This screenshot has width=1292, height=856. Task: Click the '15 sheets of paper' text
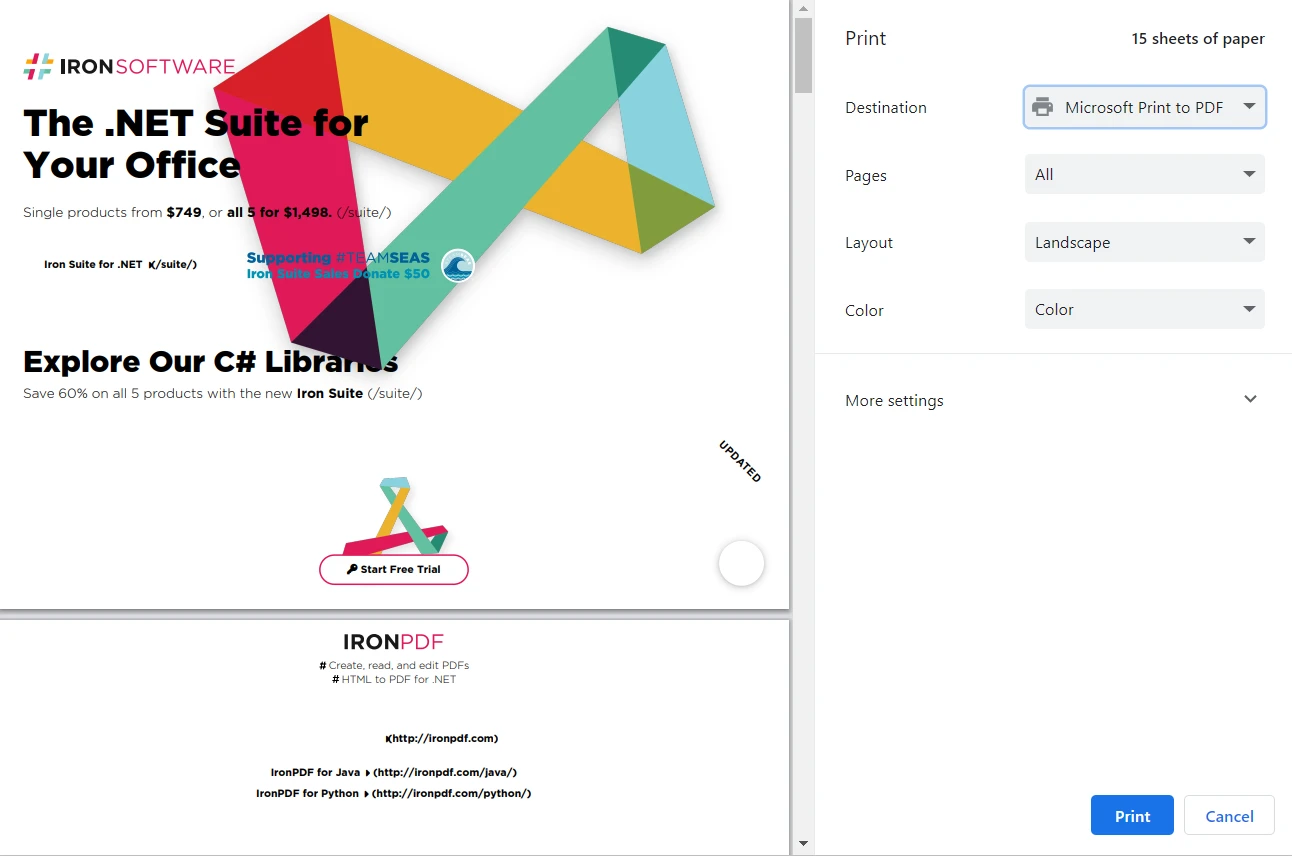click(1198, 39)
